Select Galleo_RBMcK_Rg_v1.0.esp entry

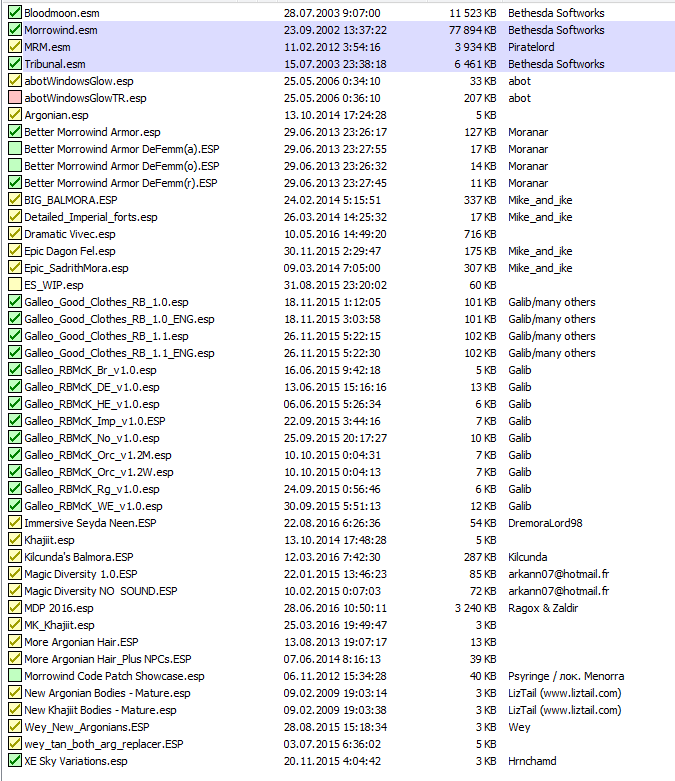(92, 489)
